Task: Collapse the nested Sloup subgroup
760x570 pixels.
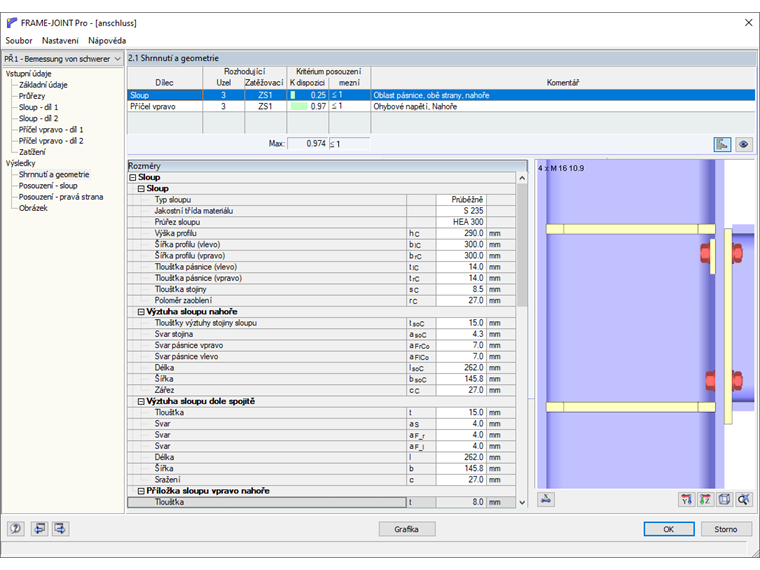Action: click(x=141, y=189)
